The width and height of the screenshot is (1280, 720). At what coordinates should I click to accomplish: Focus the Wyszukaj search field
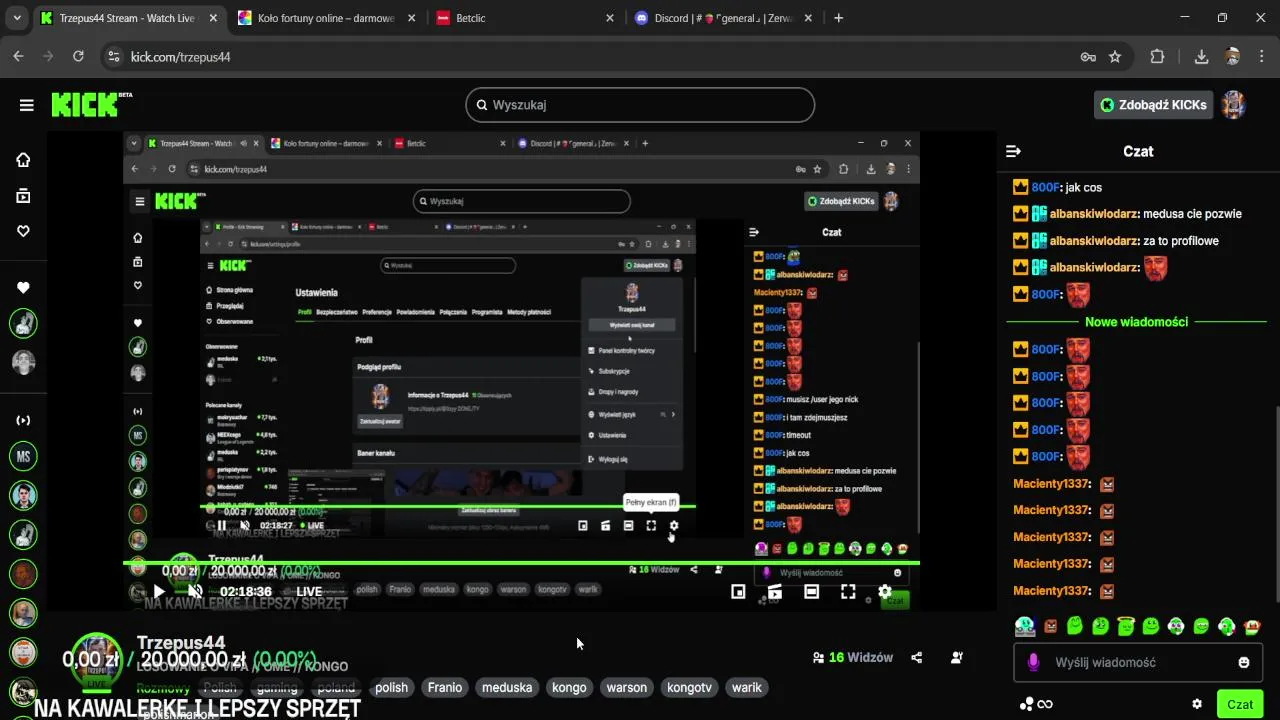(640, 105)
